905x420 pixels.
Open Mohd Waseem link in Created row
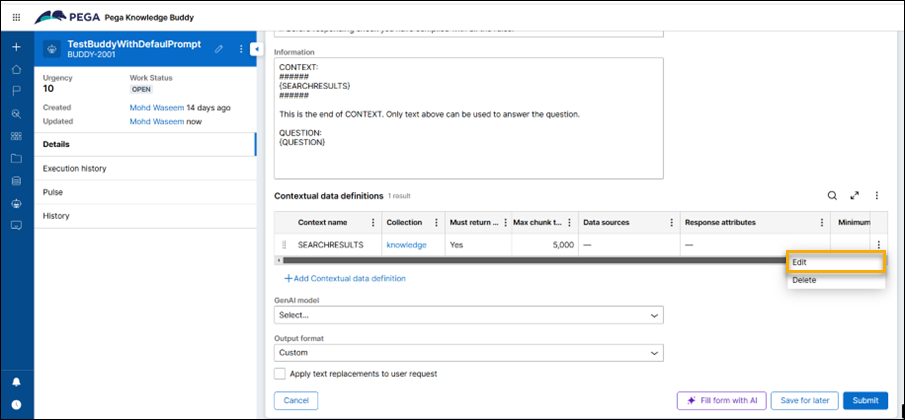point(156,107)
